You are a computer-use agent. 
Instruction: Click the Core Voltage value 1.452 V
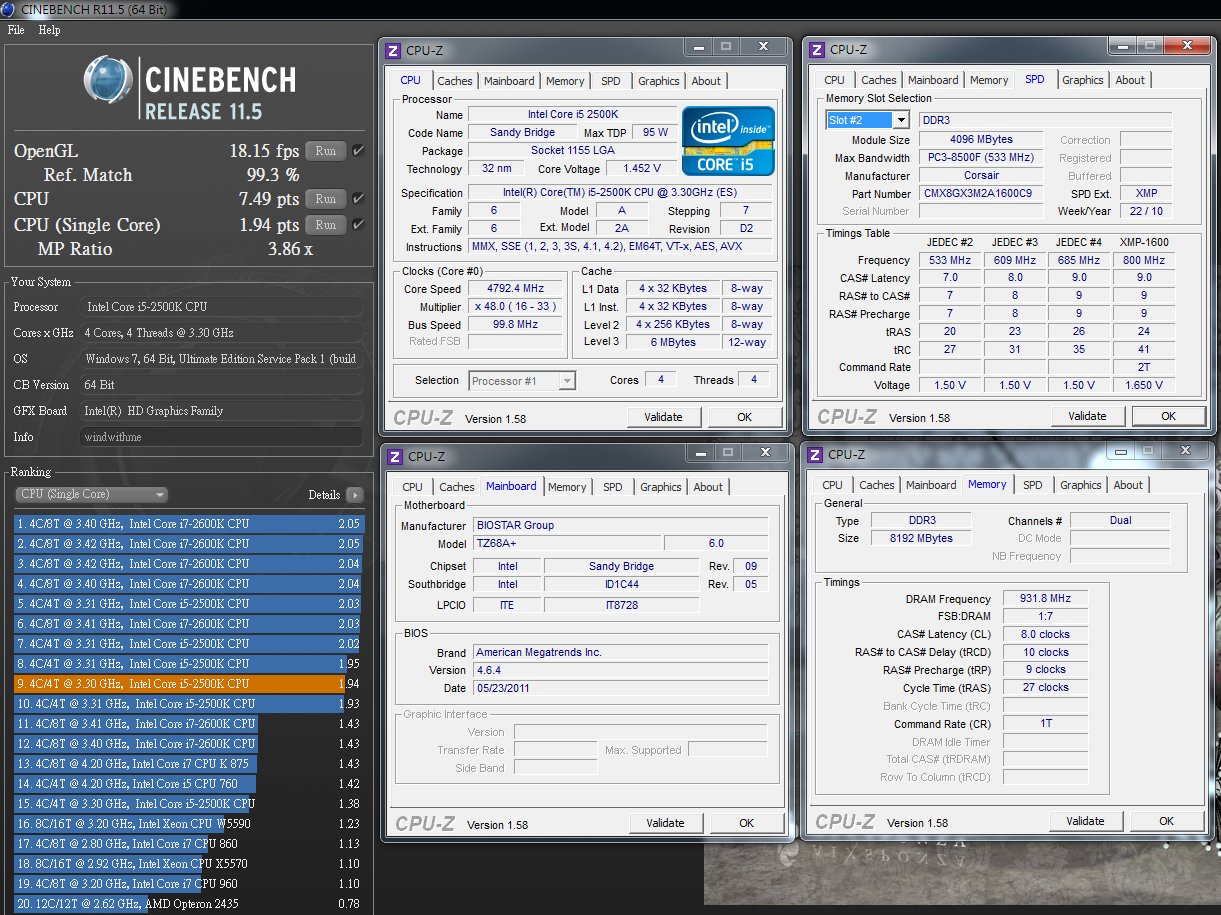(641, 169)
